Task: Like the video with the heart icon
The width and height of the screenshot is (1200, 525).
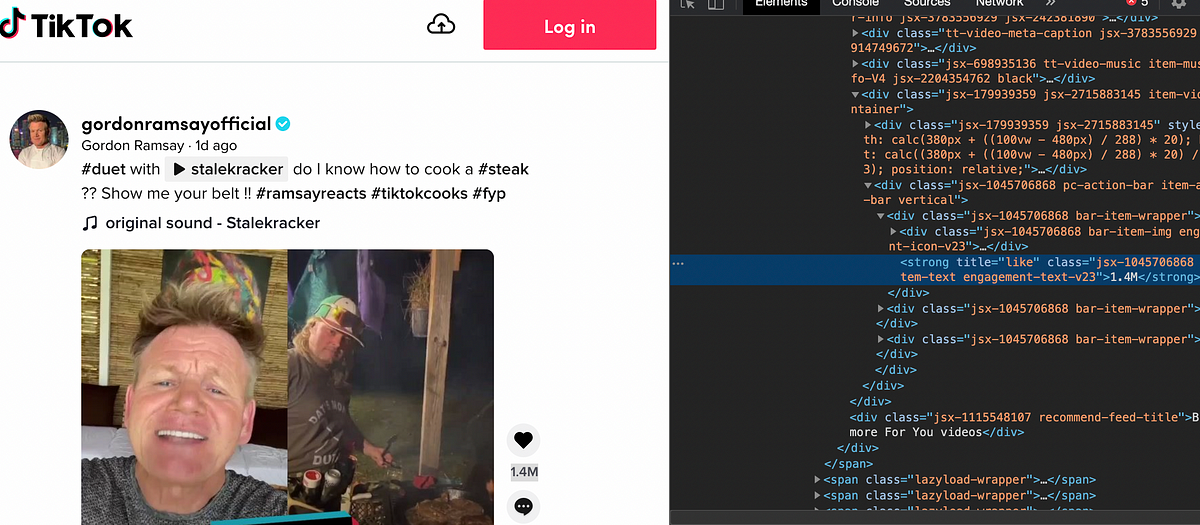Action: (x=523, y=440)
